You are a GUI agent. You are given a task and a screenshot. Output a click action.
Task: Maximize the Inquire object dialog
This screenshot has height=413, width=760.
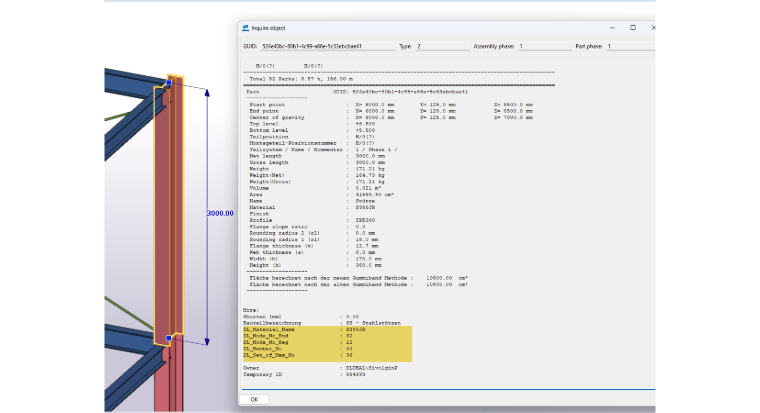coord(633,28)
